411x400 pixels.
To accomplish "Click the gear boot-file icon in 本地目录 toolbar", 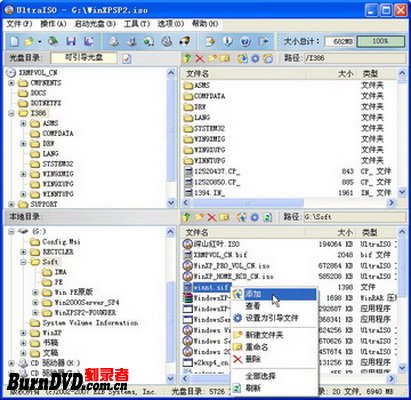I will [x=254, y=217].
